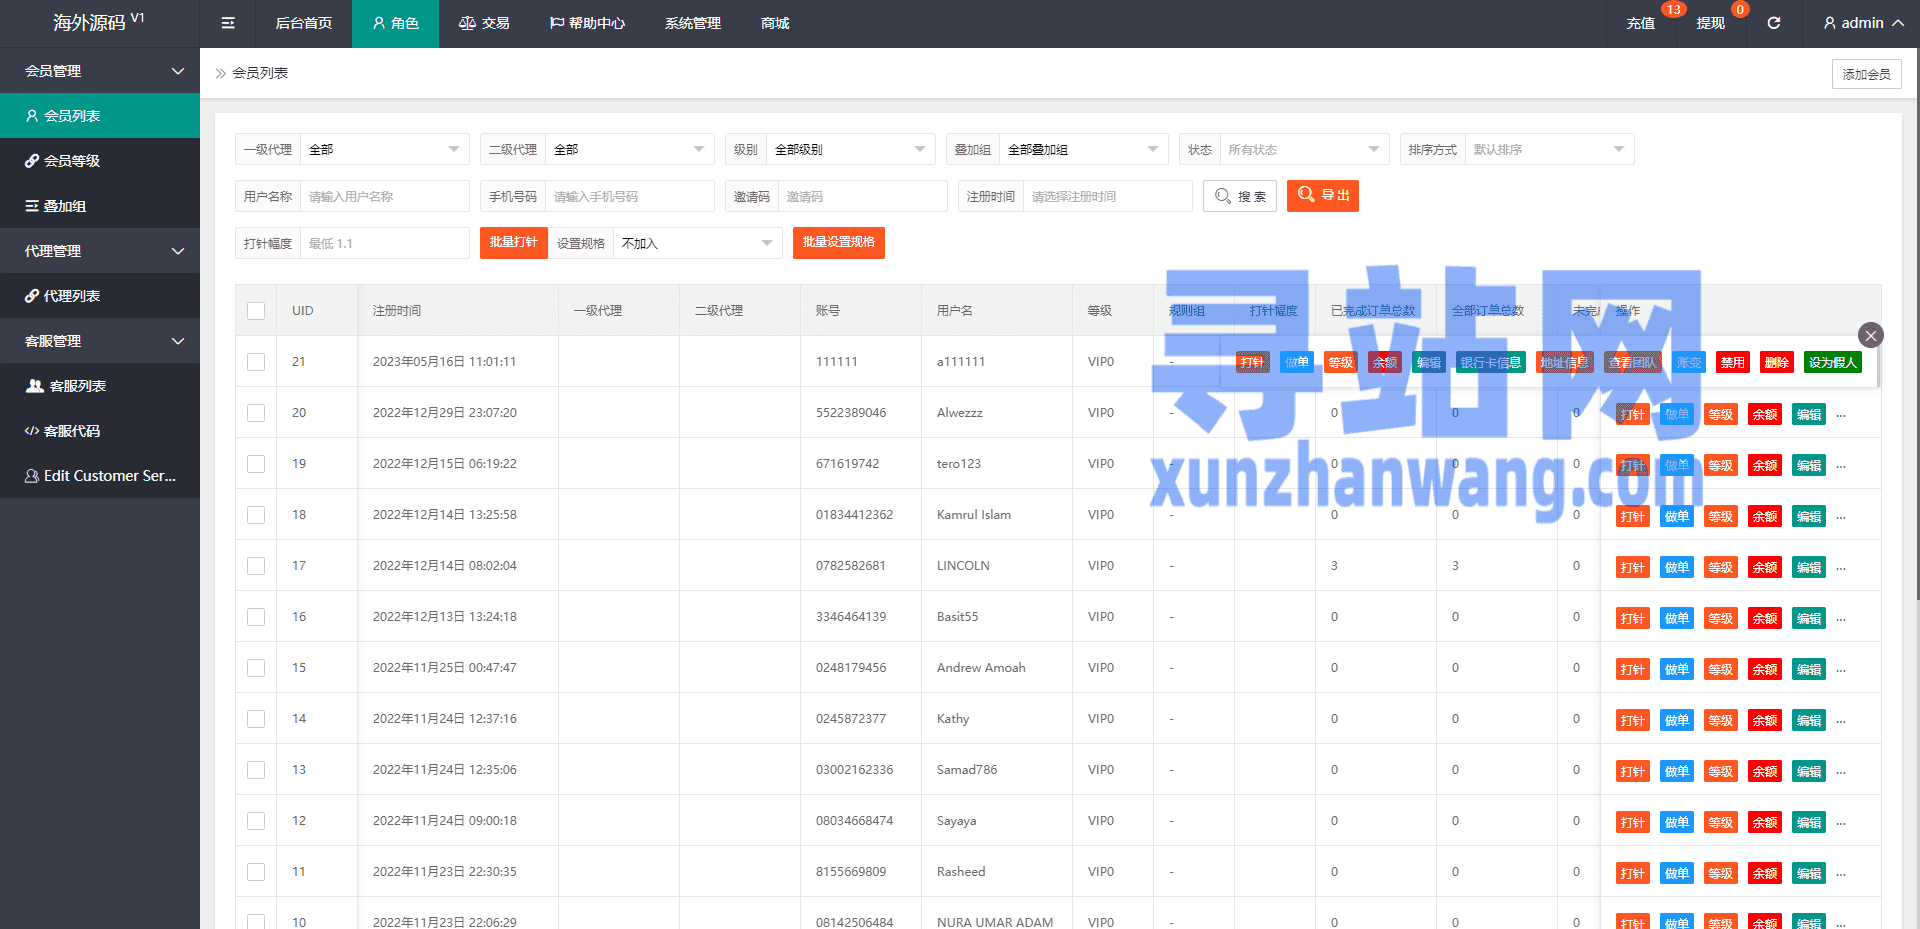Viewport: 1920px width, 929px height.
Task: Open the 排序方式 dropdown
Action: click(1549, 149)
